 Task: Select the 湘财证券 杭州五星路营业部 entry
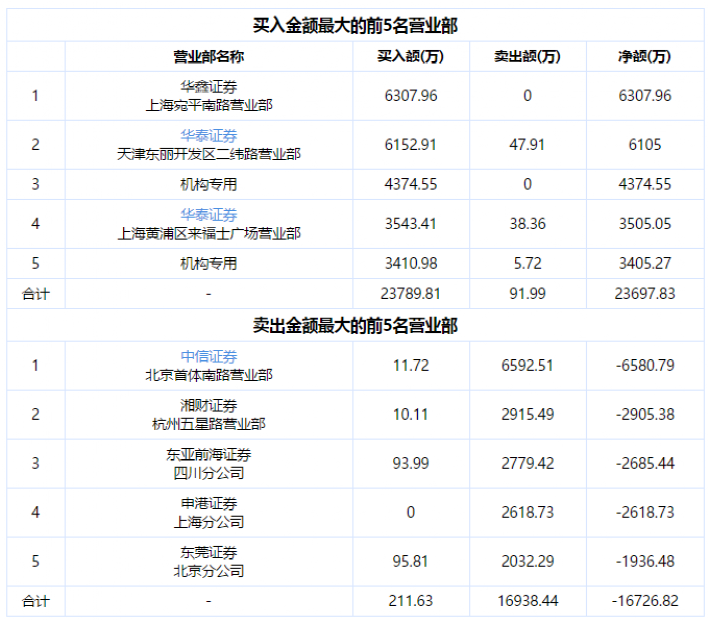209,415
